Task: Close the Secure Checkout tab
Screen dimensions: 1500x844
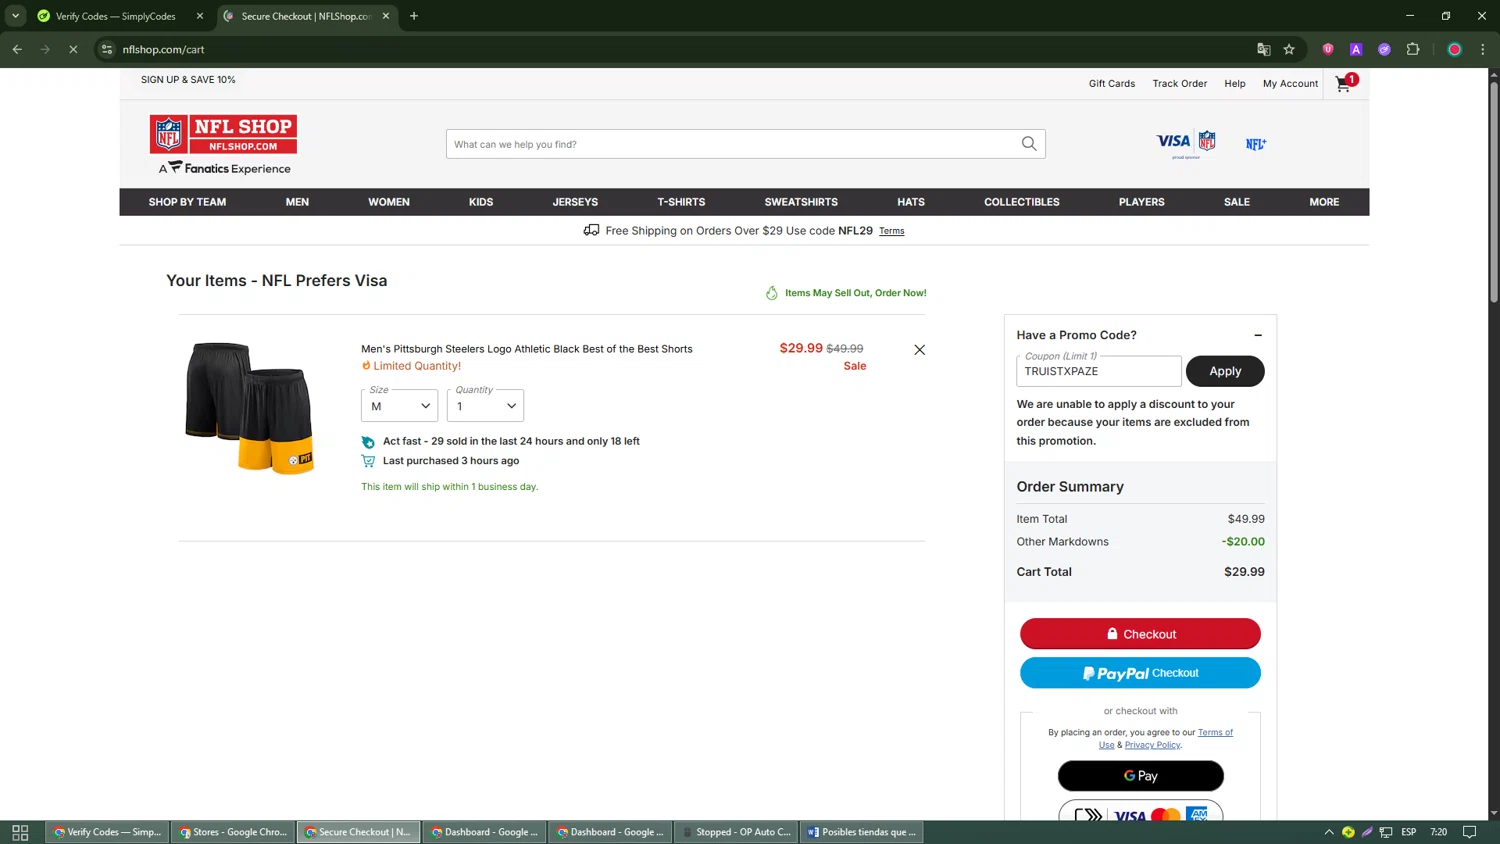Action: pos(386,16)
